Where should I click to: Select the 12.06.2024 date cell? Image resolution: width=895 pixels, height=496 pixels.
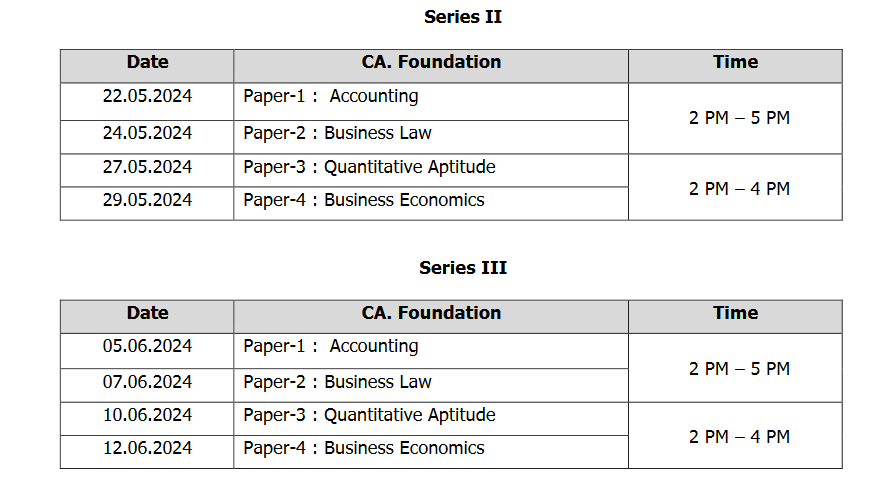pos(147,448)
